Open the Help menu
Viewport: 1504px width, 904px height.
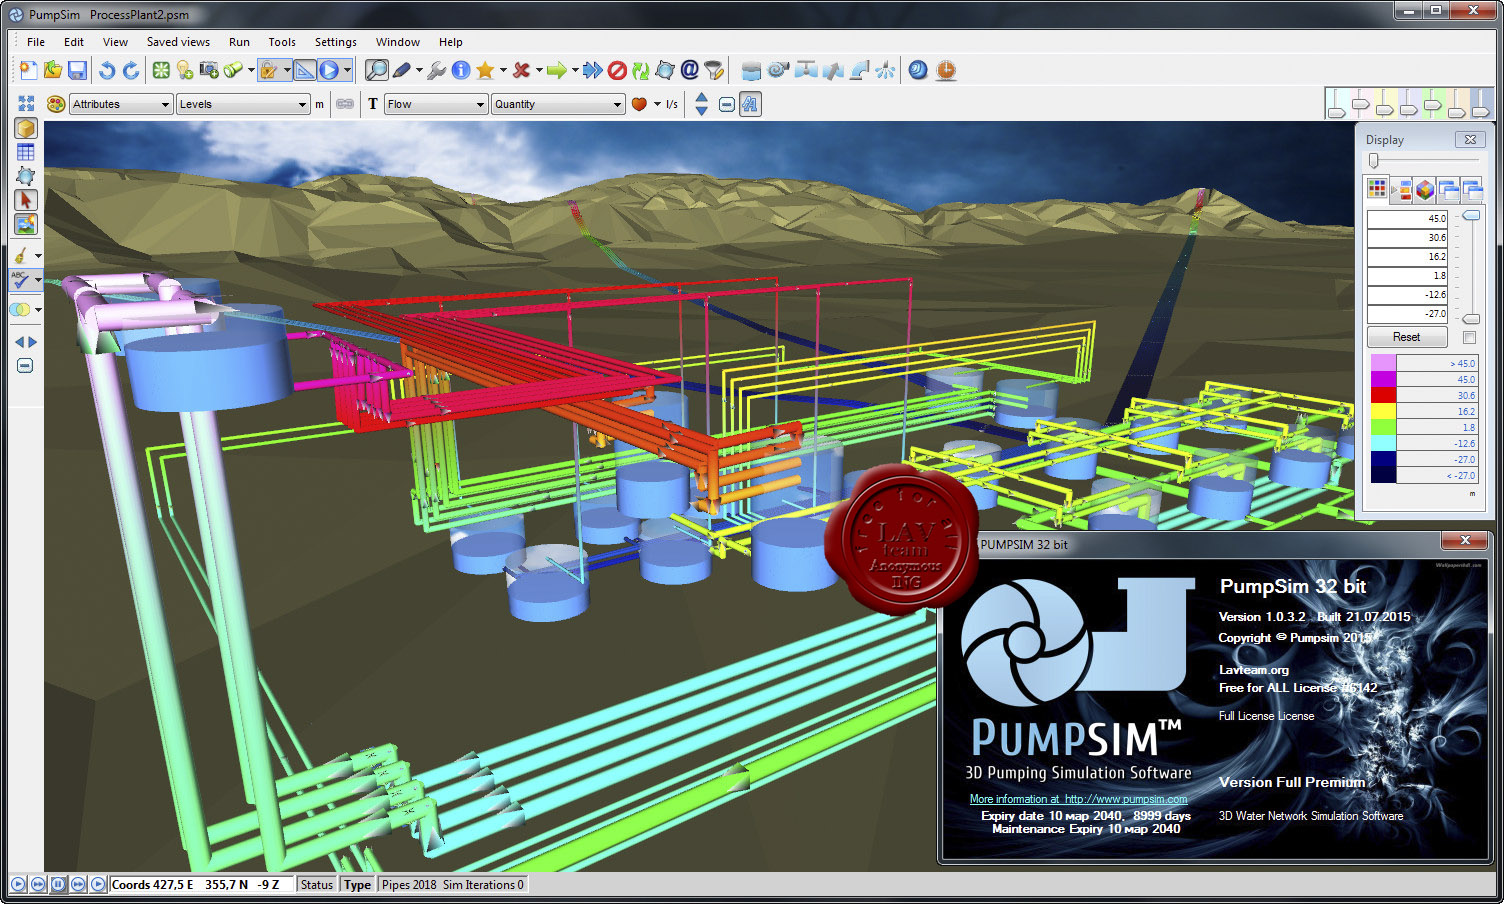tap(450, 42)
